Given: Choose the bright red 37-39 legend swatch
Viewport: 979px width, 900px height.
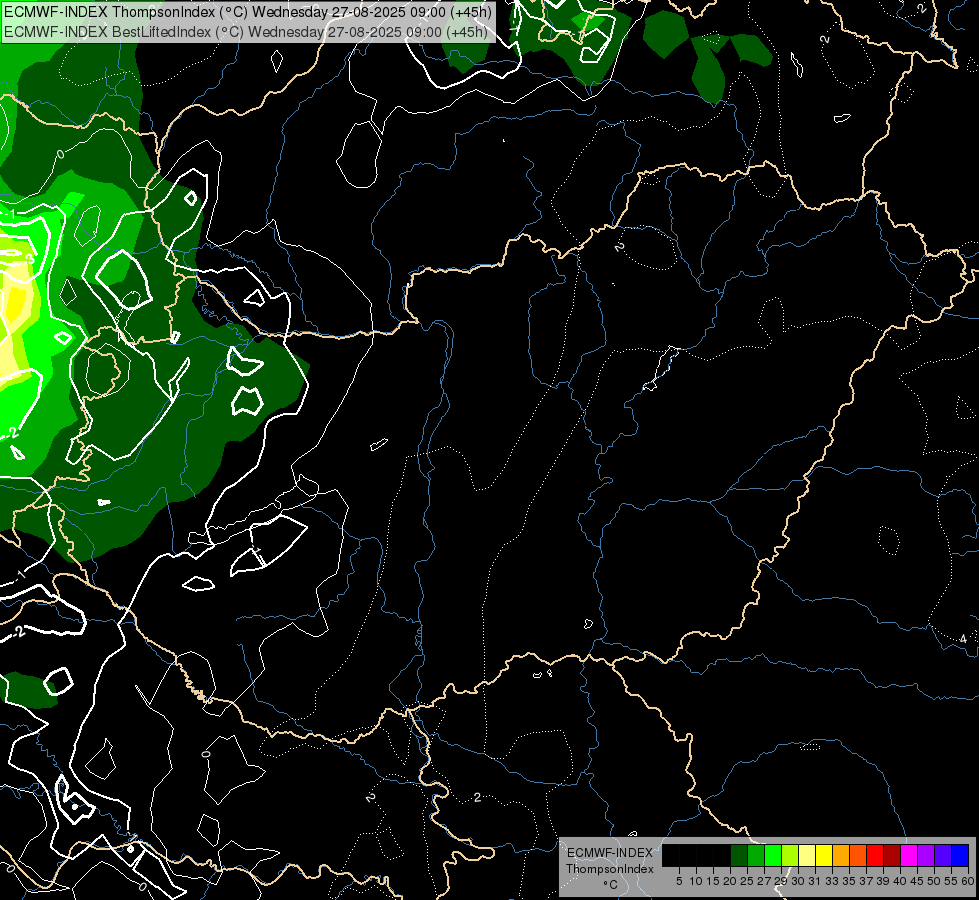Looking at the screenshot, I should pyautogui.click(x=875, y=855).
